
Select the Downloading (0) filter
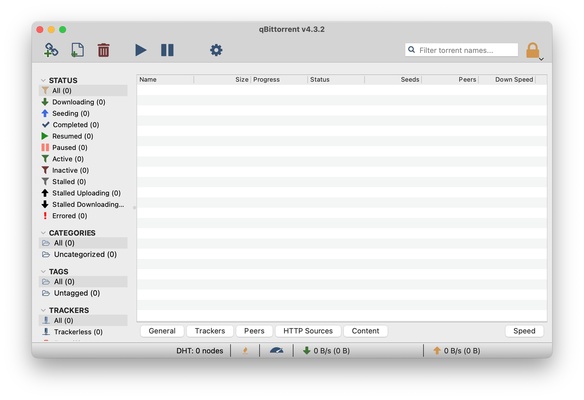83,102
